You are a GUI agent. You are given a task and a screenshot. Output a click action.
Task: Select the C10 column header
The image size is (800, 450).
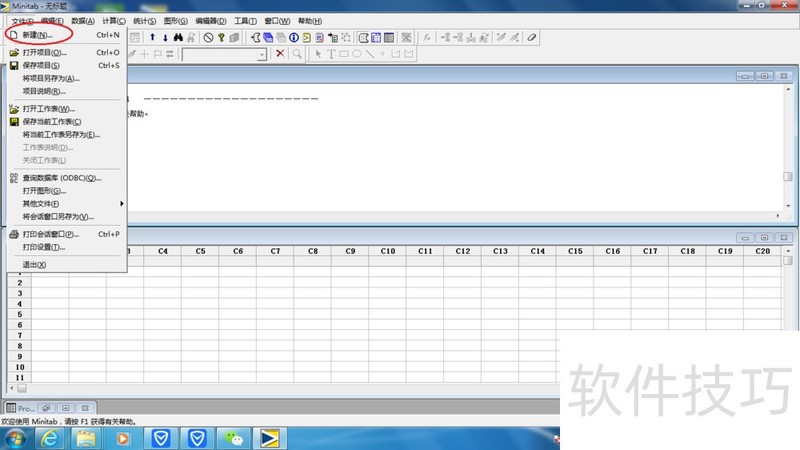tap(388, 251)
